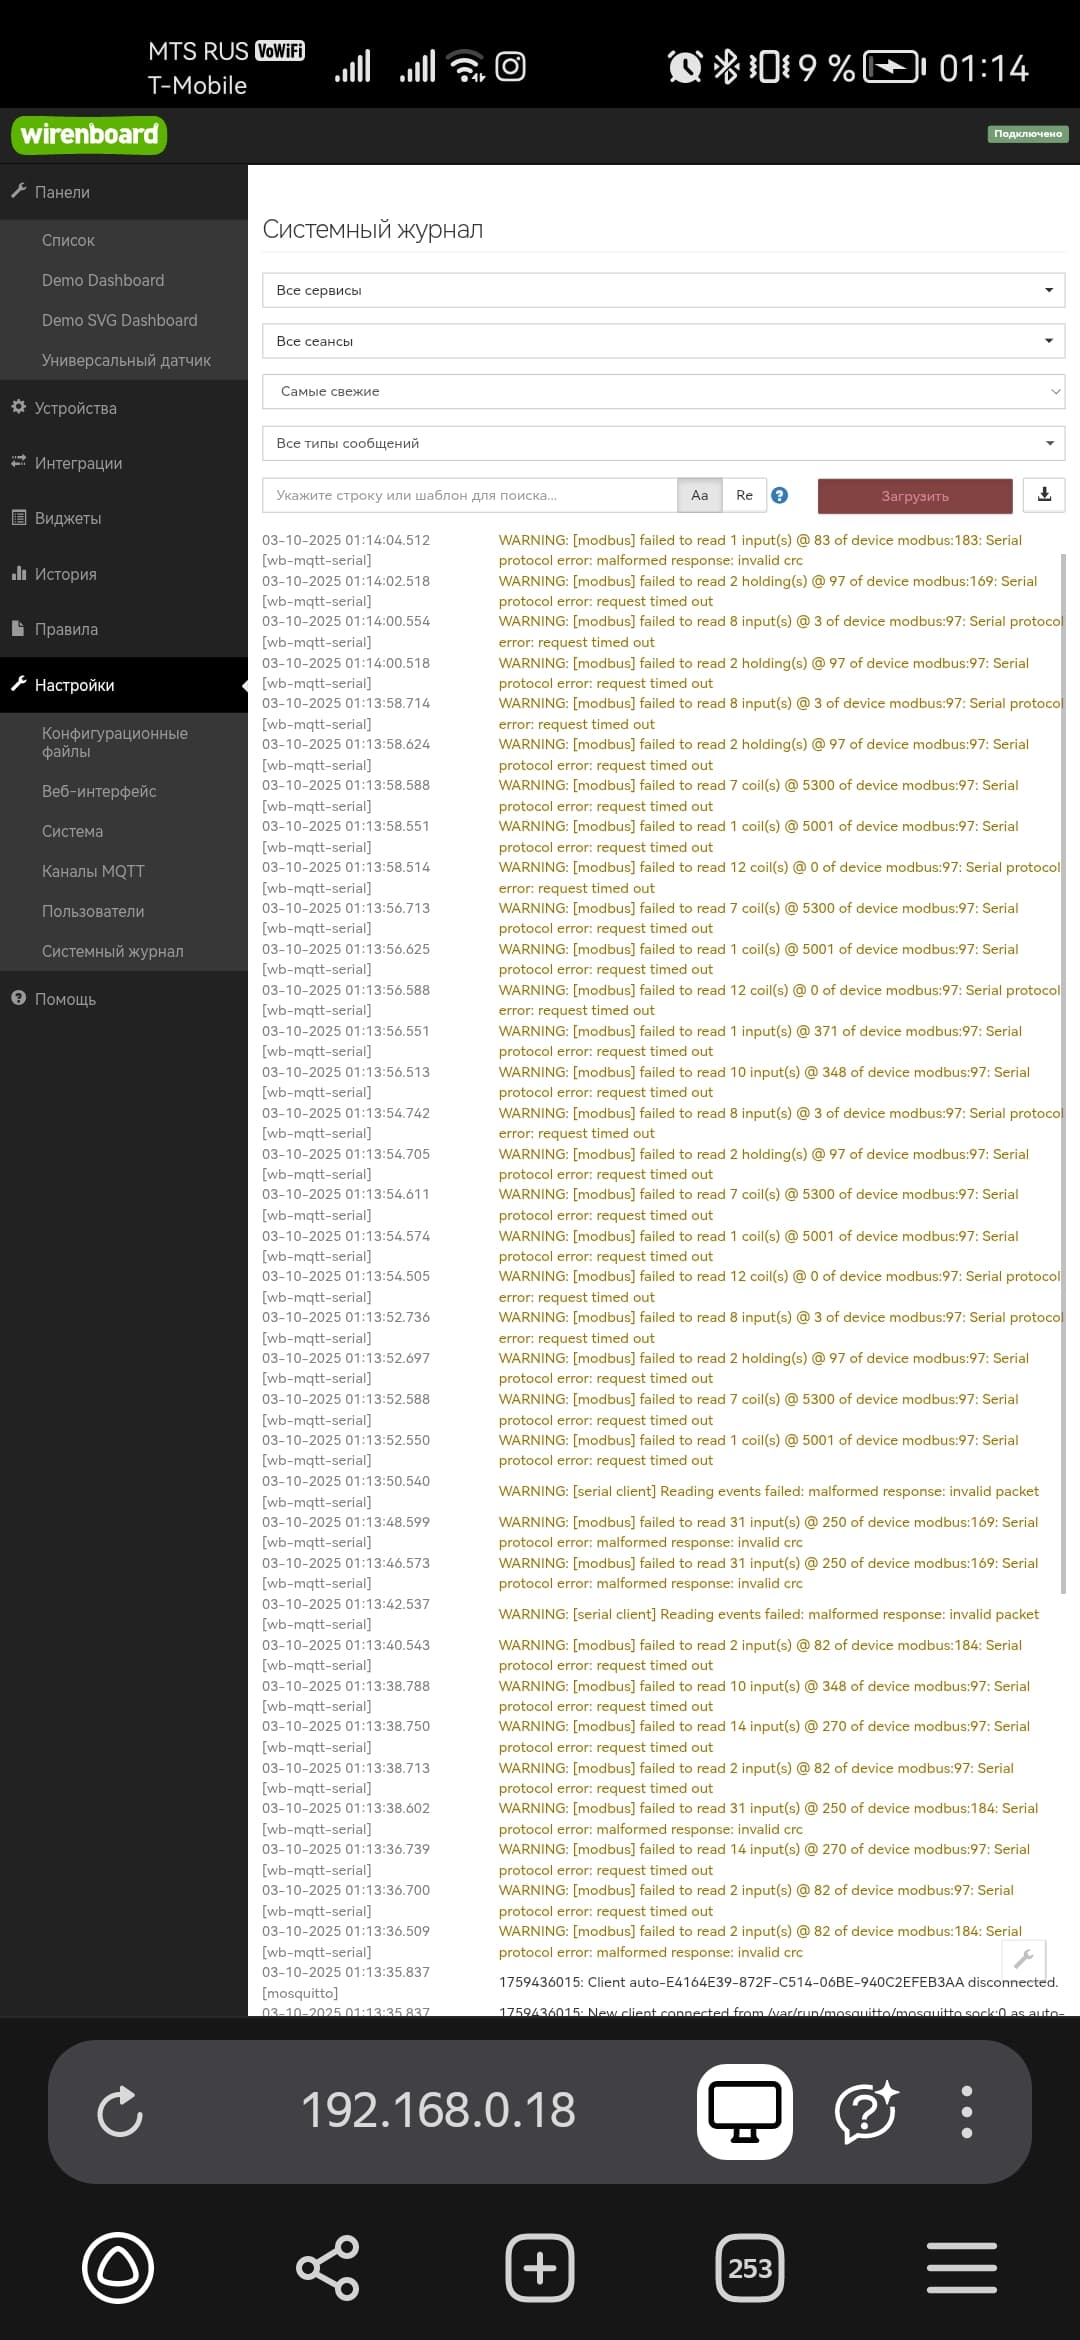The image size is (1080, 2340).
Task: Open the 253 tabs switcher
Action: tap(750, 2268)
